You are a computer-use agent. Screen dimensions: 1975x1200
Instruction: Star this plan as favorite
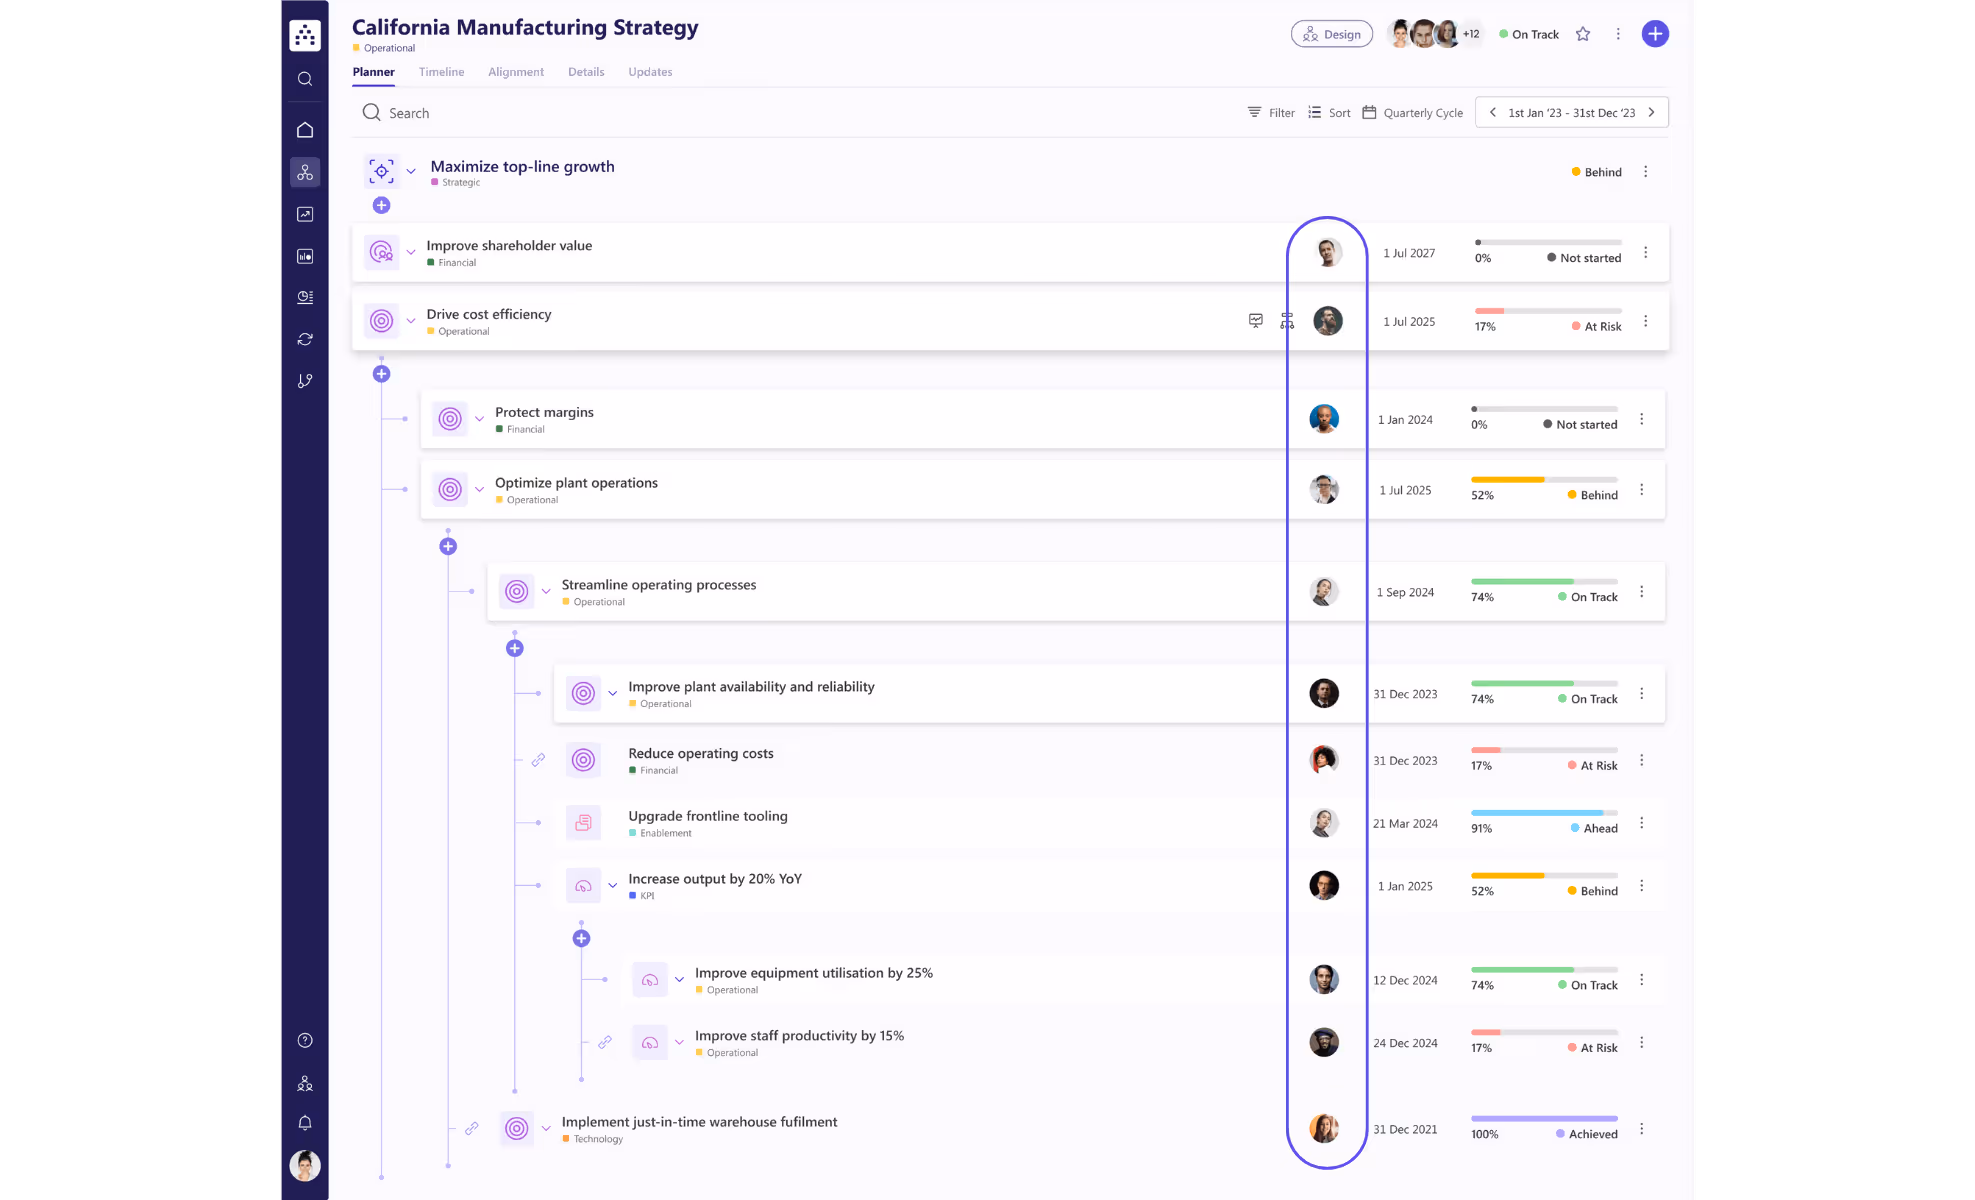pos(1583,34)
